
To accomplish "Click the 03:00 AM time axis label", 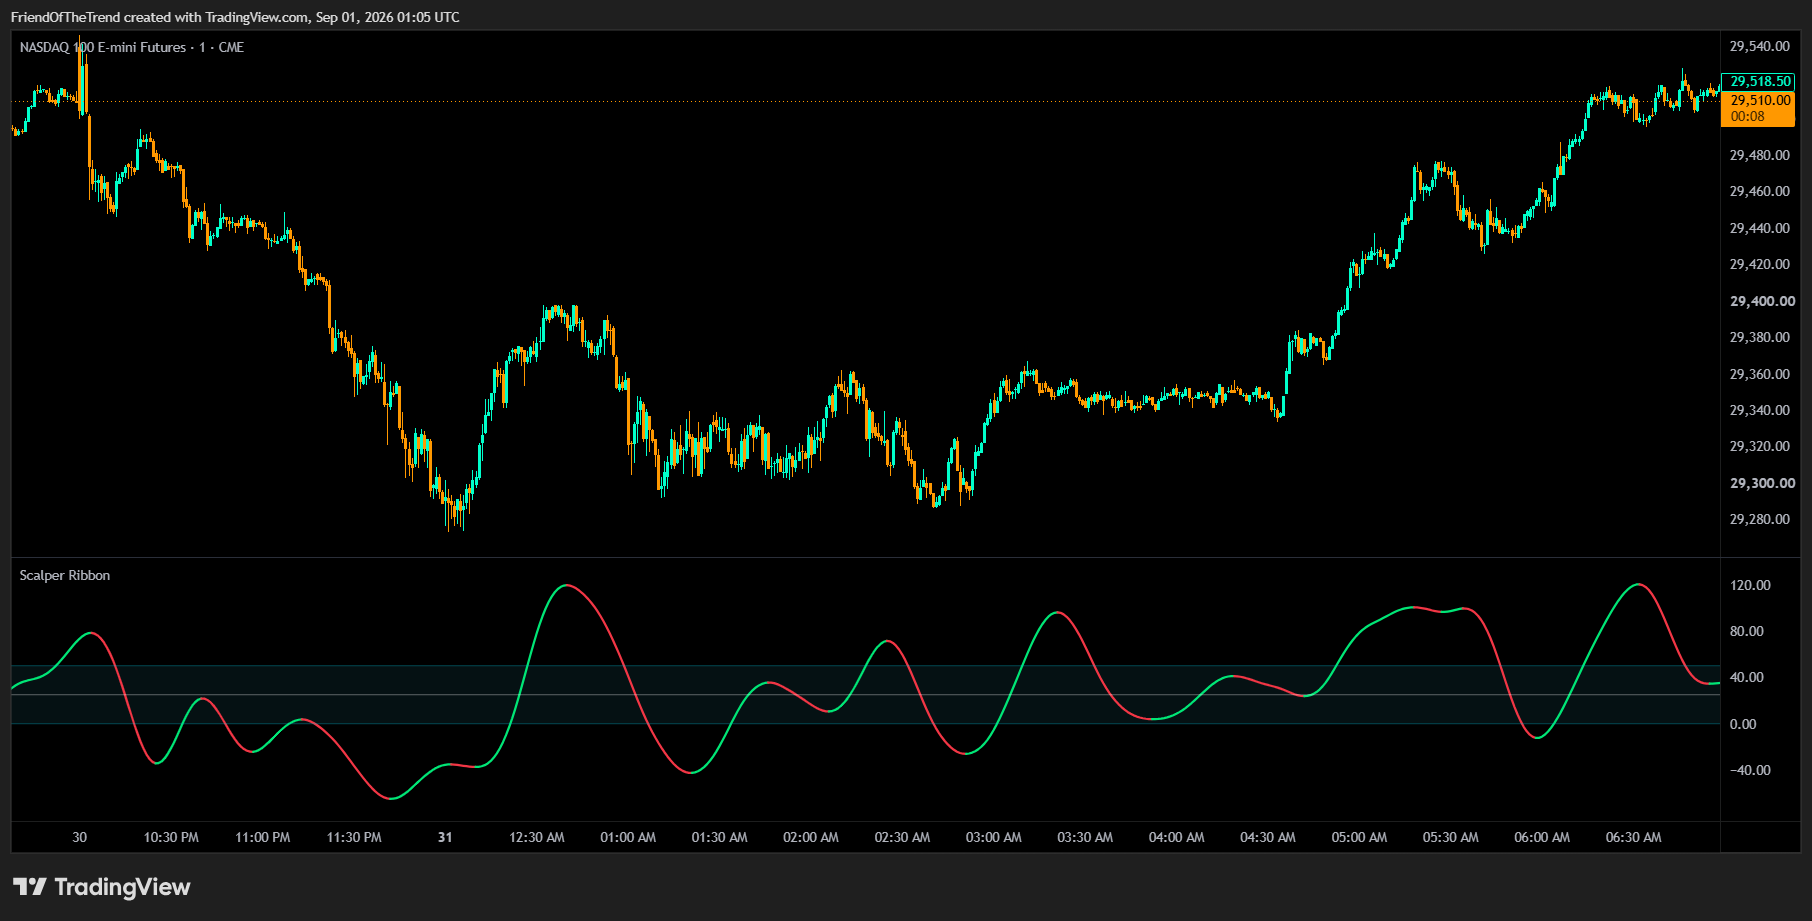I will (x=994, y=837).
